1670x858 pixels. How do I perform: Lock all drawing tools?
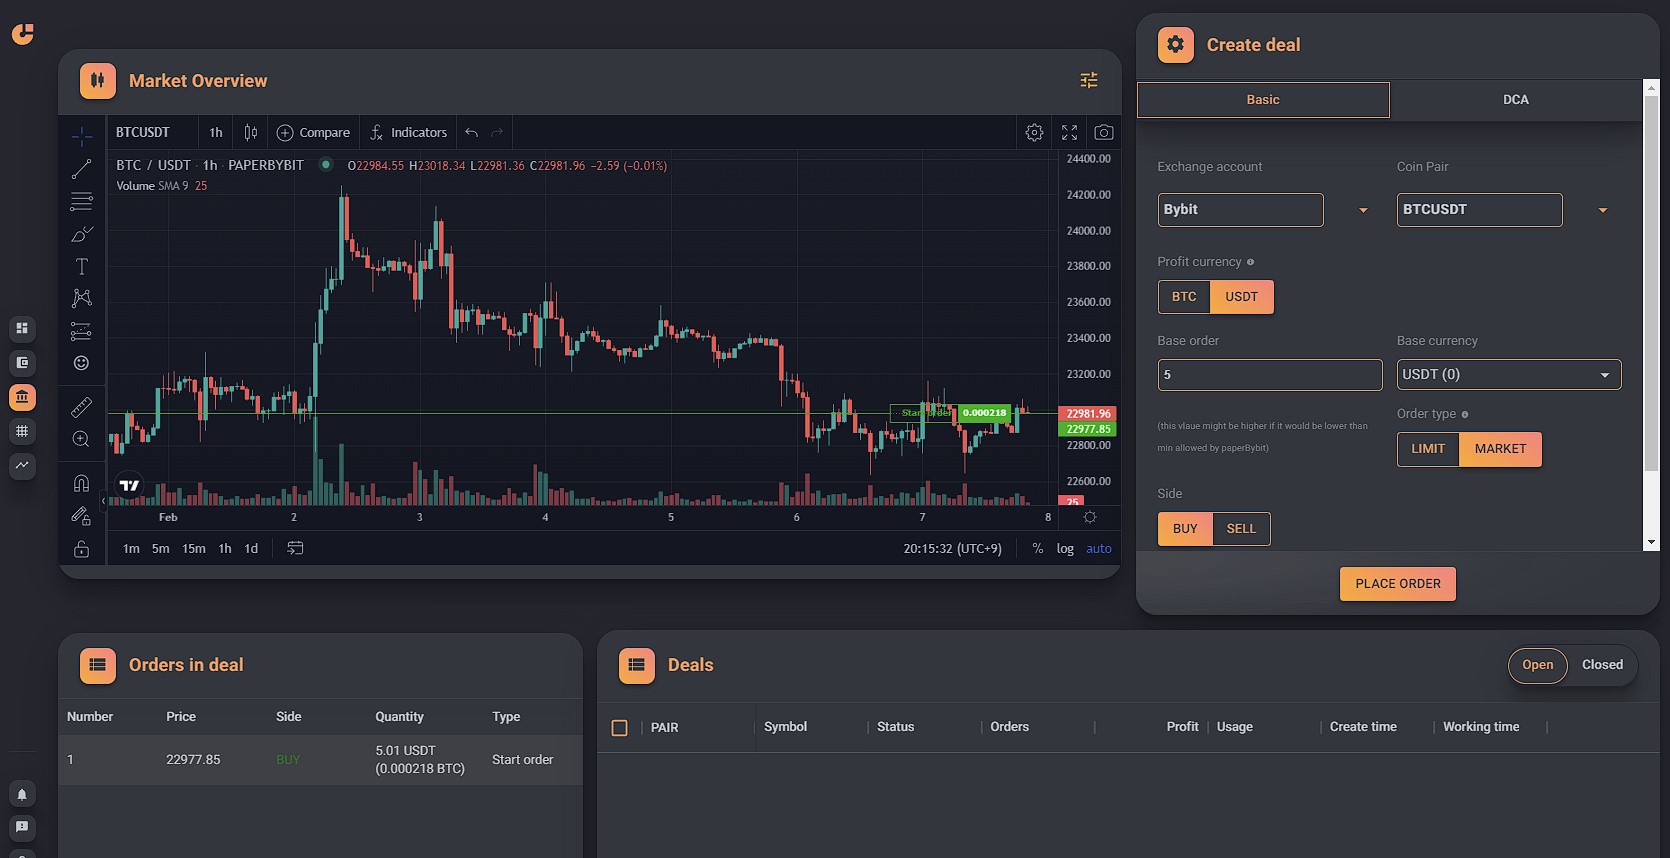(82, 549)
